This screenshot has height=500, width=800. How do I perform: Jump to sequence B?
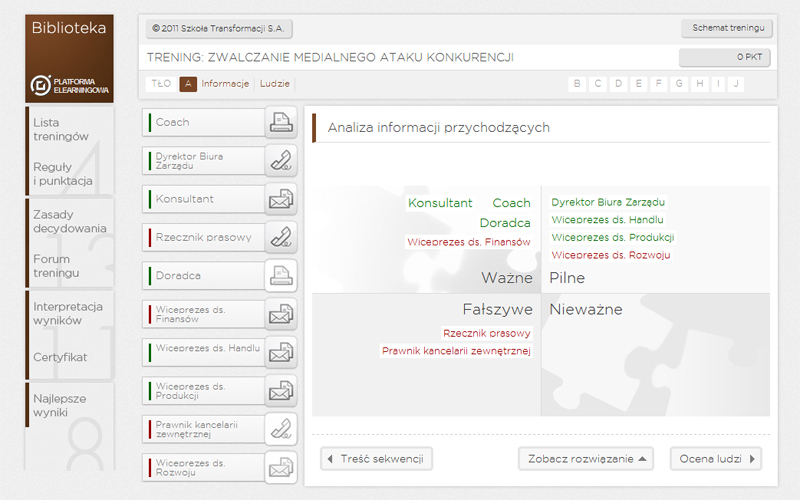[577, 84]
